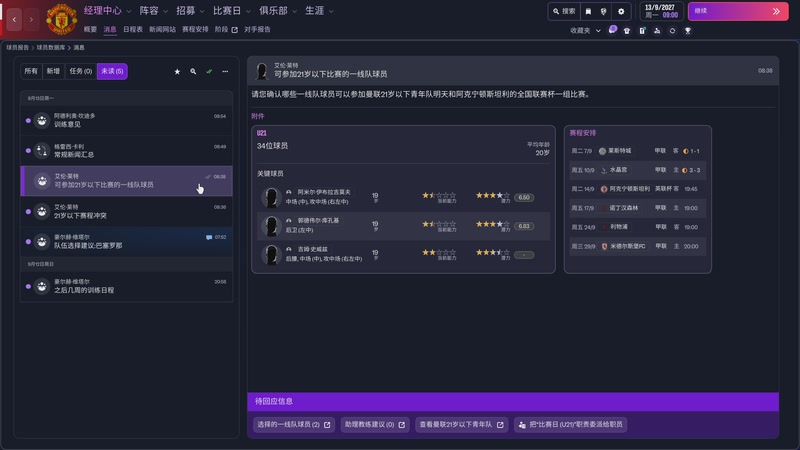Open the inbox three-dots more menu
Viewport: 800px width, 450px height.
click(x=225, y=71)
